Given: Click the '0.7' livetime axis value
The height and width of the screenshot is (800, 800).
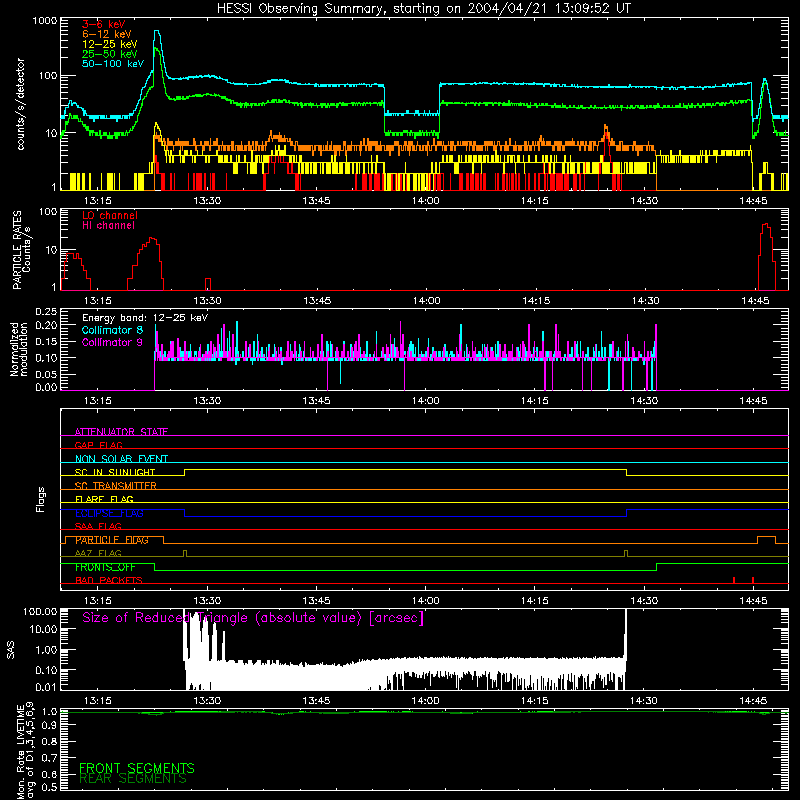Looking at the screenshot, I should [x=49, y=757].
